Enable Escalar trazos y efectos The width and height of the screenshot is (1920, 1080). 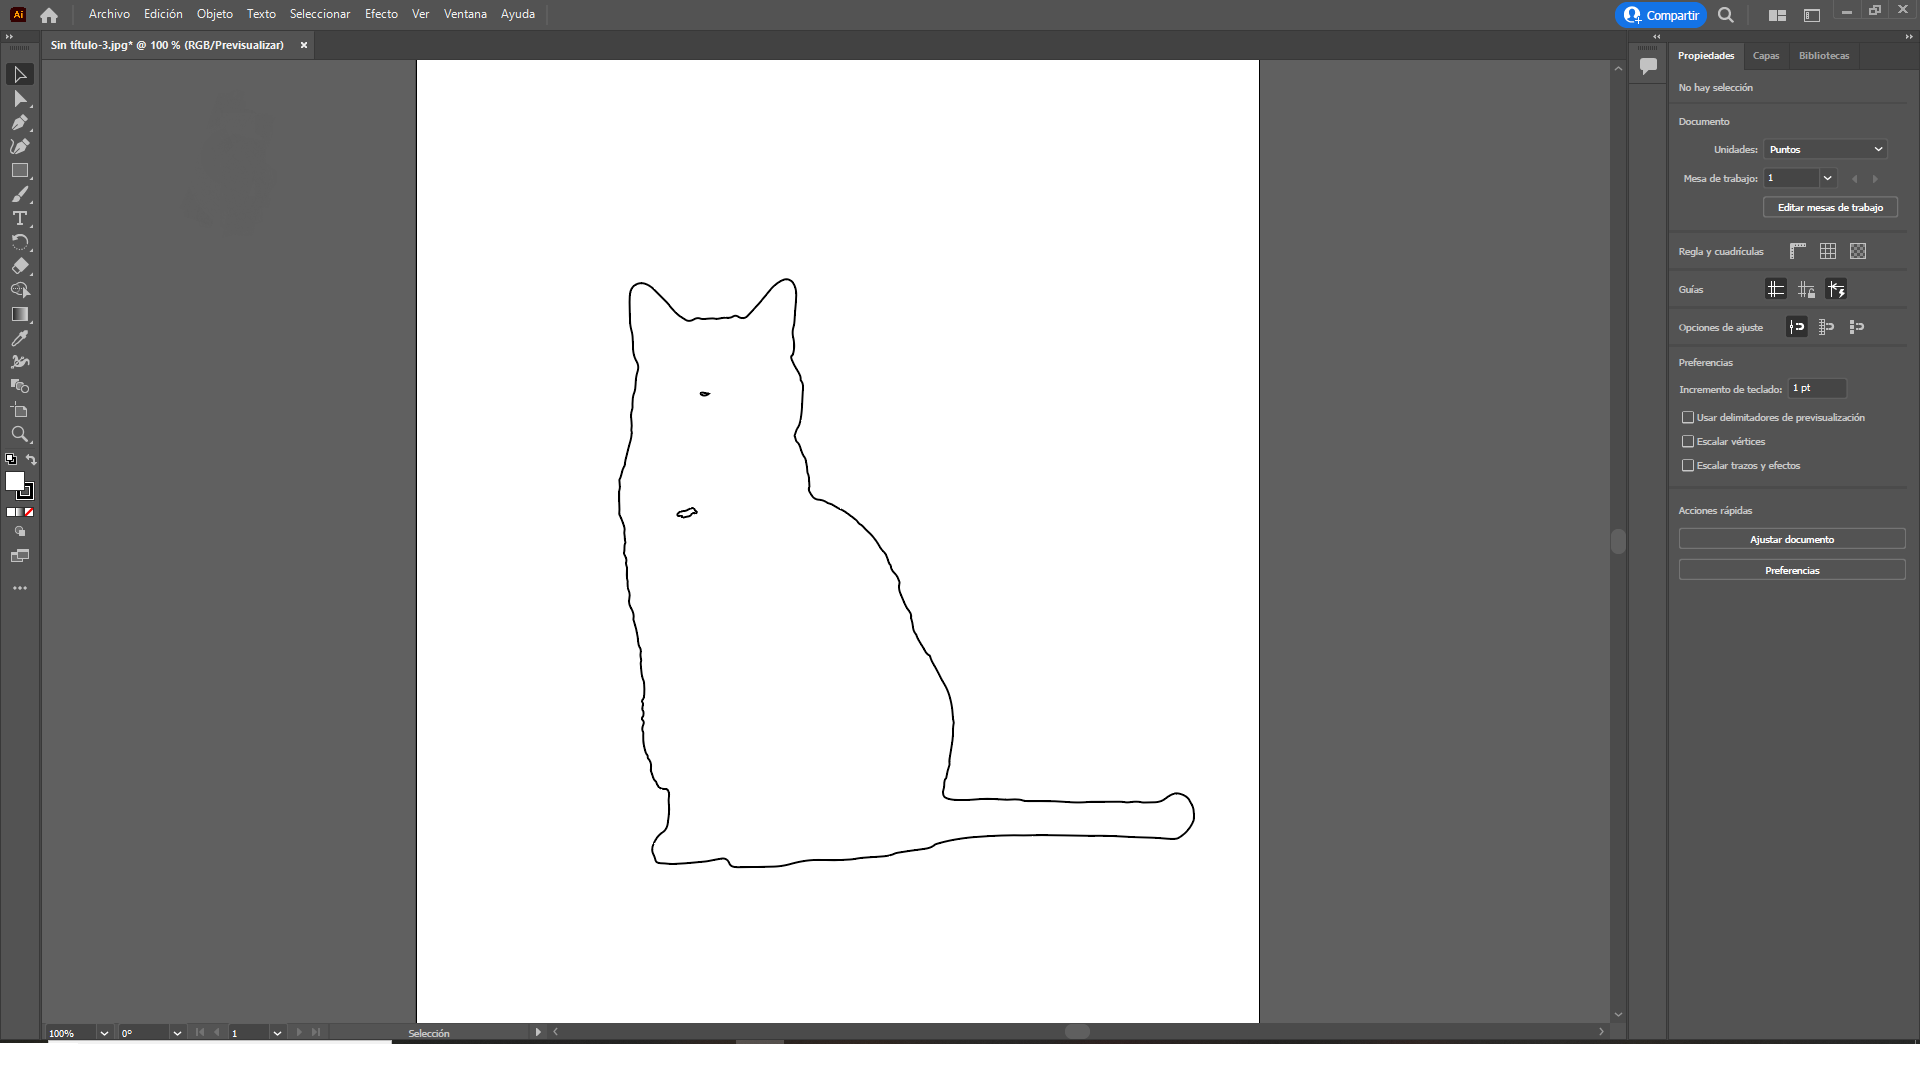(x=1688, y=465)
